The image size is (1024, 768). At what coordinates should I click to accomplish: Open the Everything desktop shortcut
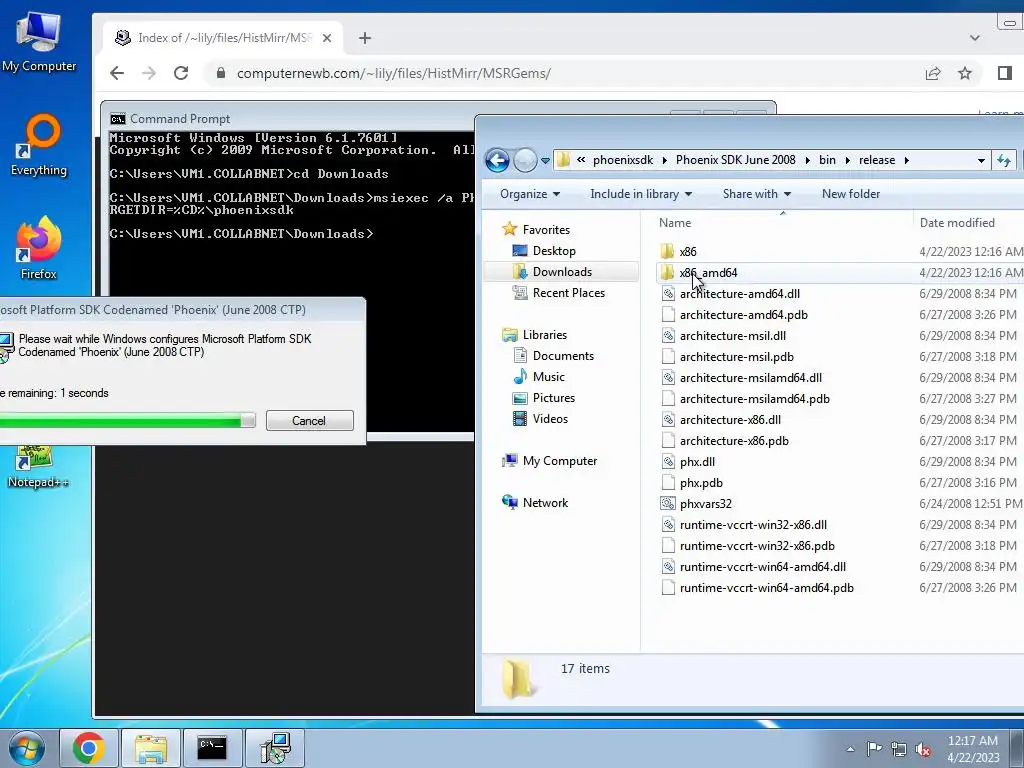[x=39, y=145]
